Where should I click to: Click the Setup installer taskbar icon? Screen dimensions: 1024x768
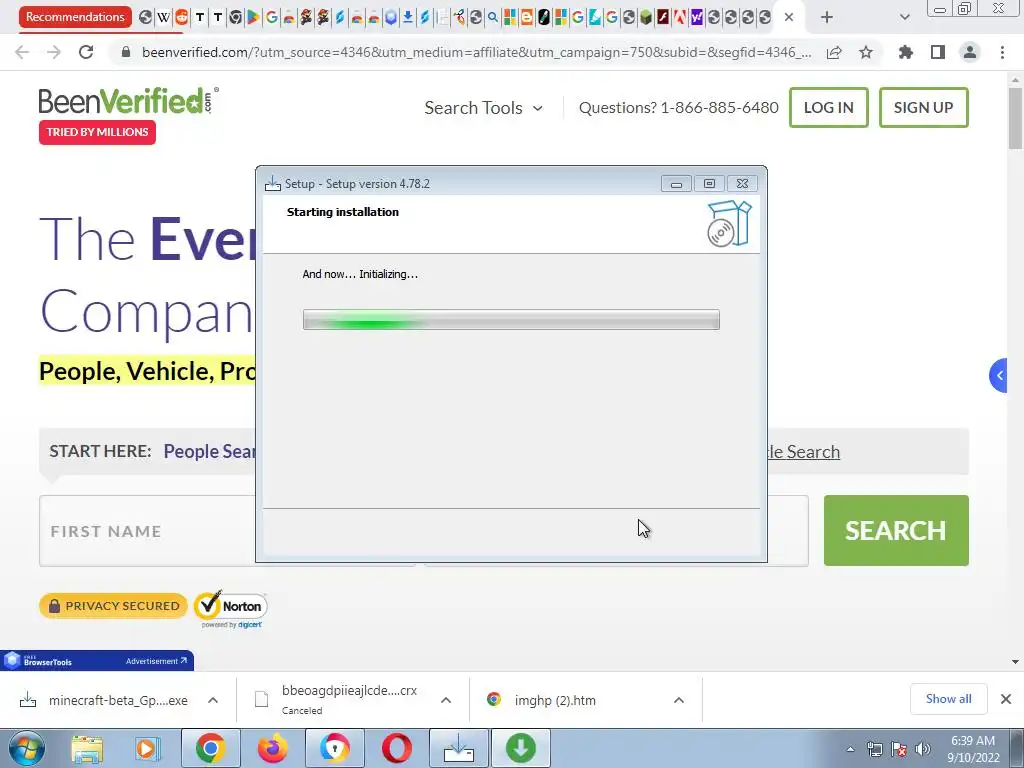[458, 748]
